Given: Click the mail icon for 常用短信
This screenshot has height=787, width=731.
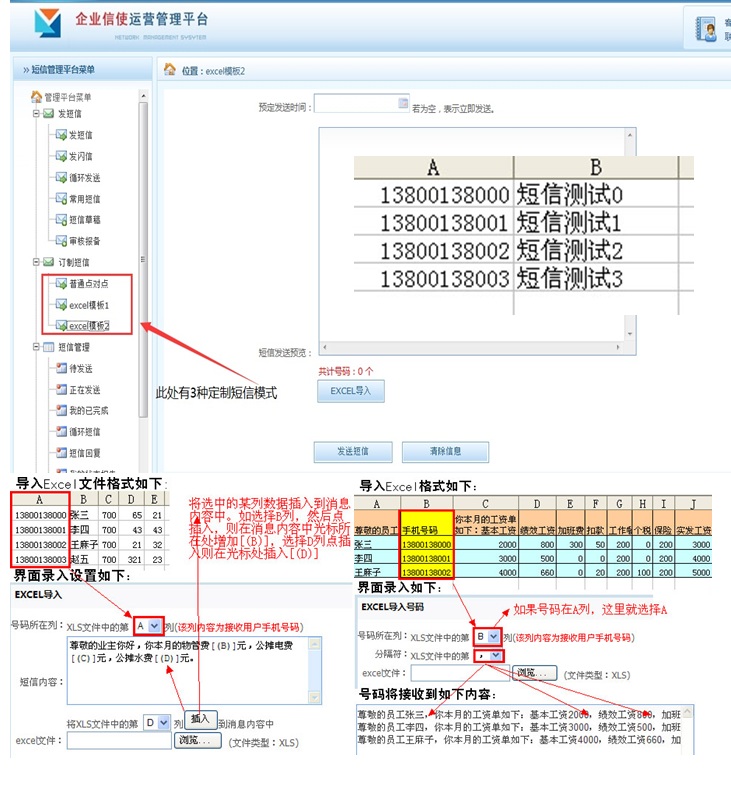Looking at the screenshot, I should (x=61, y=199).
